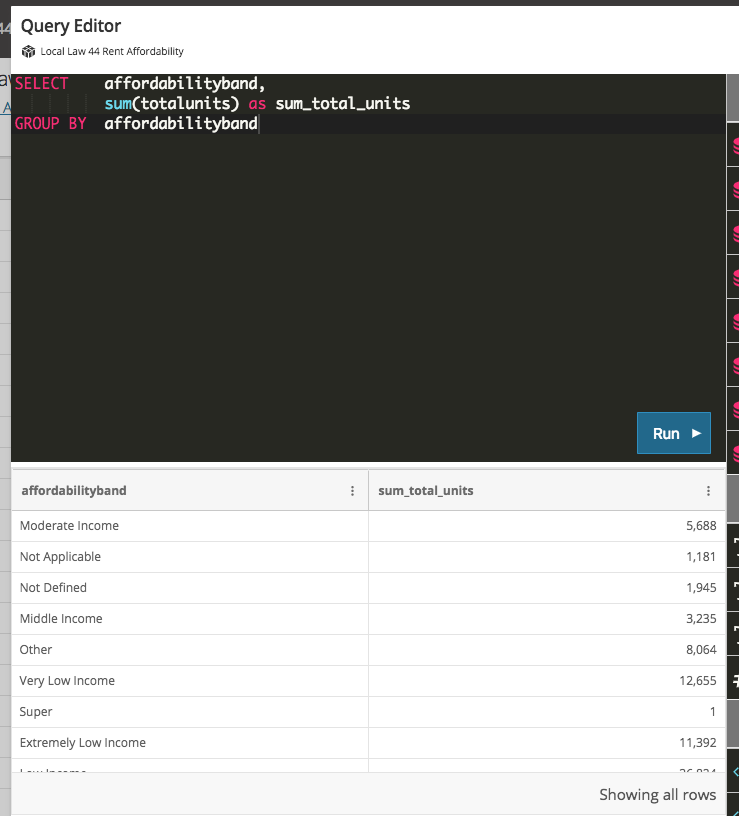Click the Query Editor title
Screen dimensions: 739x816
[x=71, y=26]
